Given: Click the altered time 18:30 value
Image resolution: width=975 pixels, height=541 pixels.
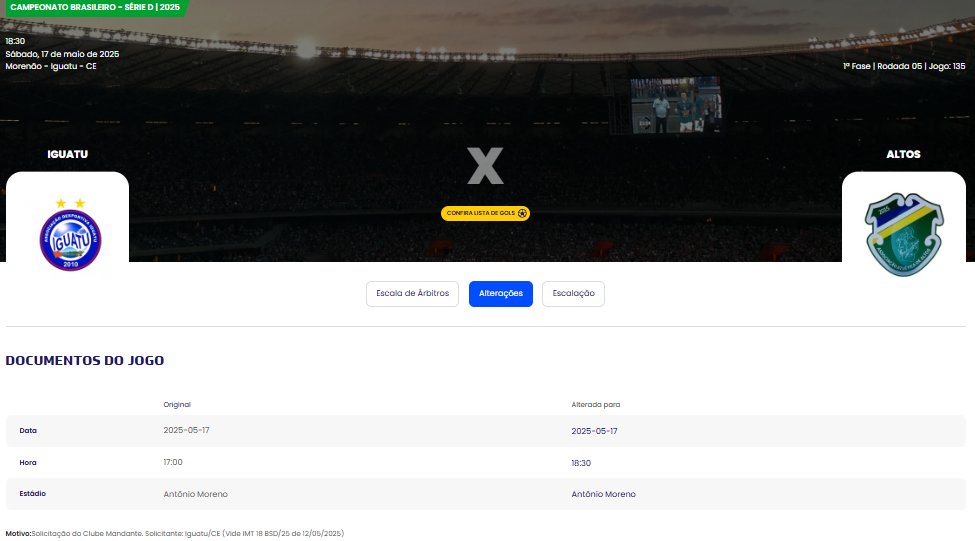Looking at the screenshot, I should coord(581,463).
